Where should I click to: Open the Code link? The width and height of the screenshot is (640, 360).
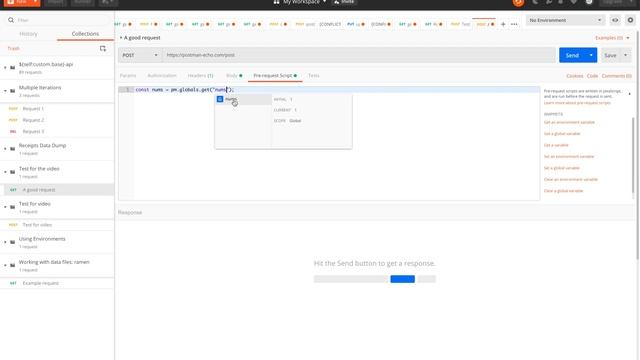tap(592, 76)
